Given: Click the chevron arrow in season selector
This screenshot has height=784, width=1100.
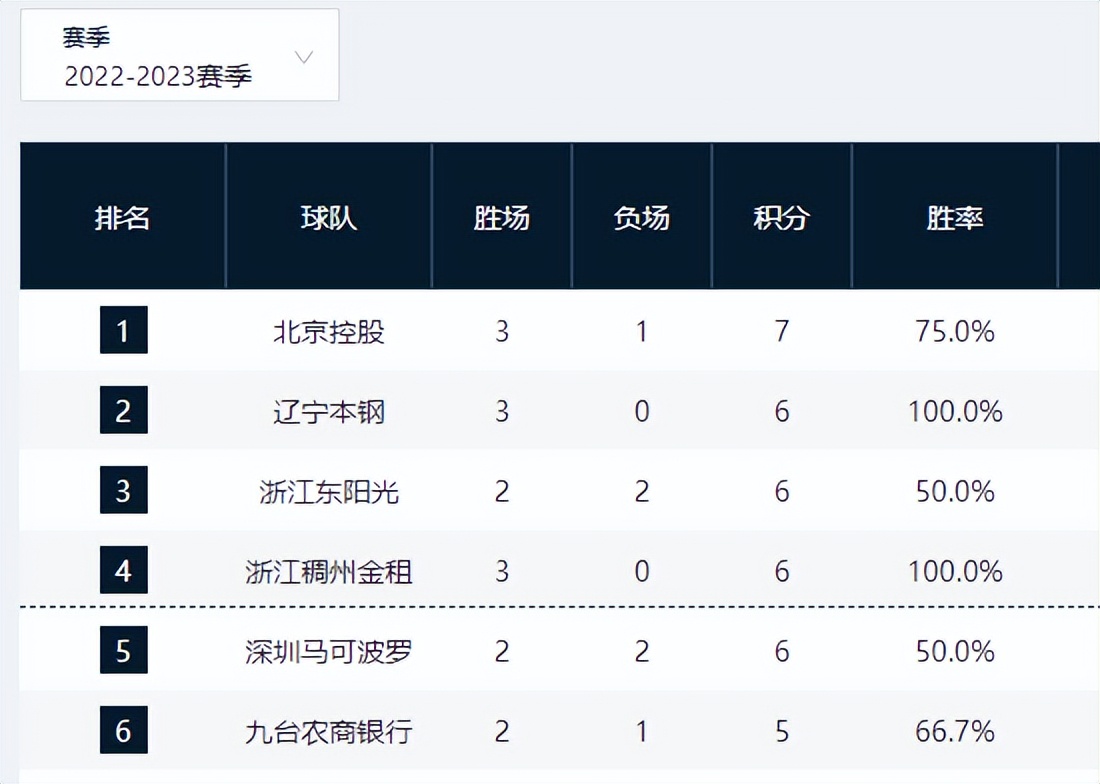Looking at the screenshot, I should [x=305, y=57].
